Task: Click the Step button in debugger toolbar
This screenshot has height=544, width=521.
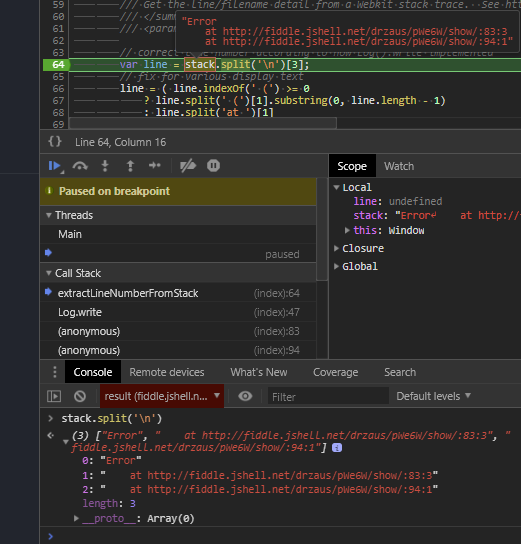Action: [155, 165]
